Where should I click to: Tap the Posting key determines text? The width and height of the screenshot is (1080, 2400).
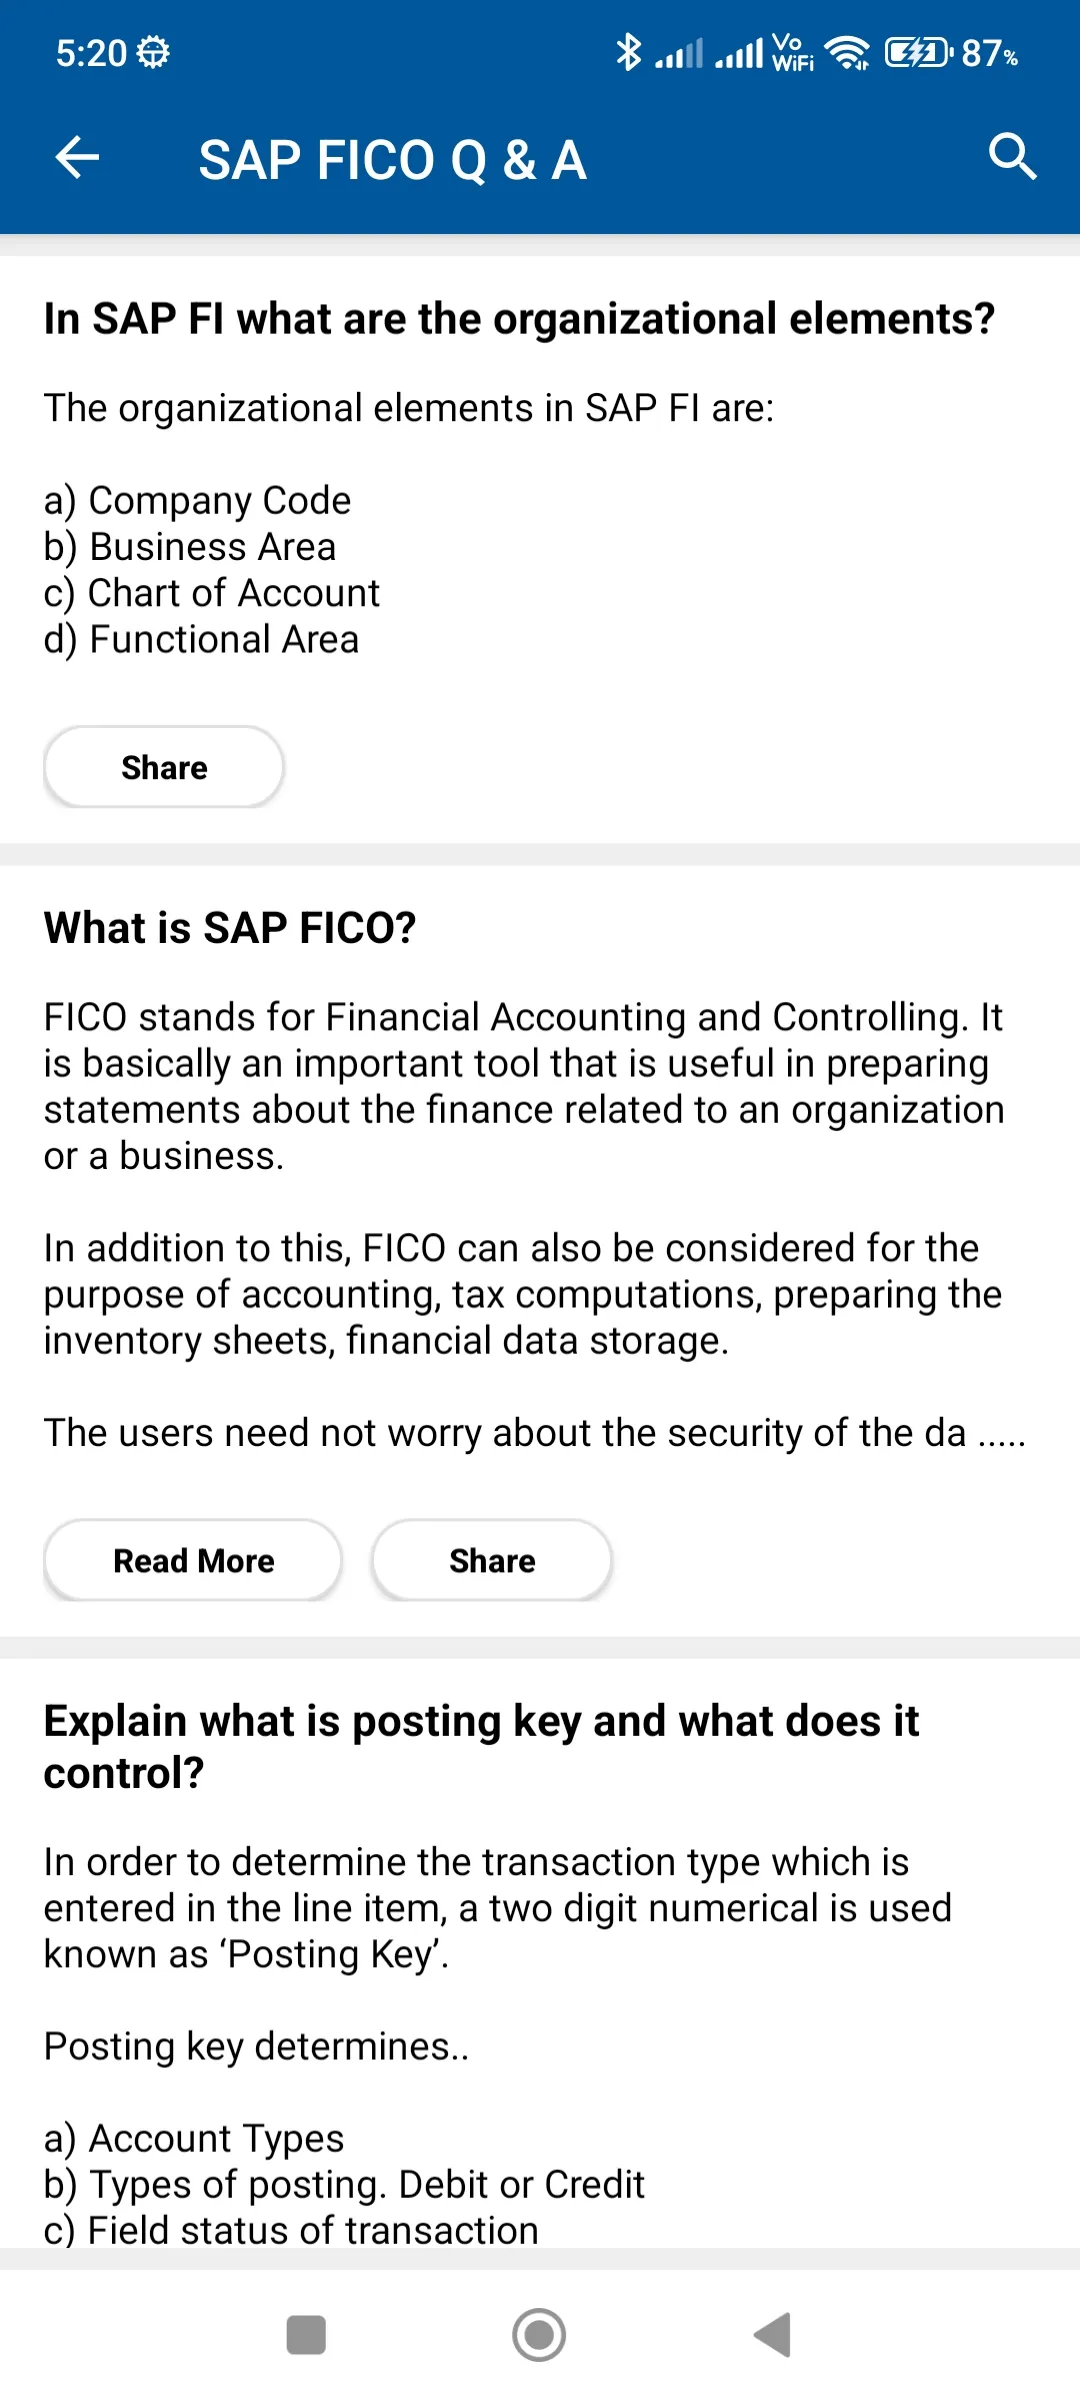[256, 2046]
